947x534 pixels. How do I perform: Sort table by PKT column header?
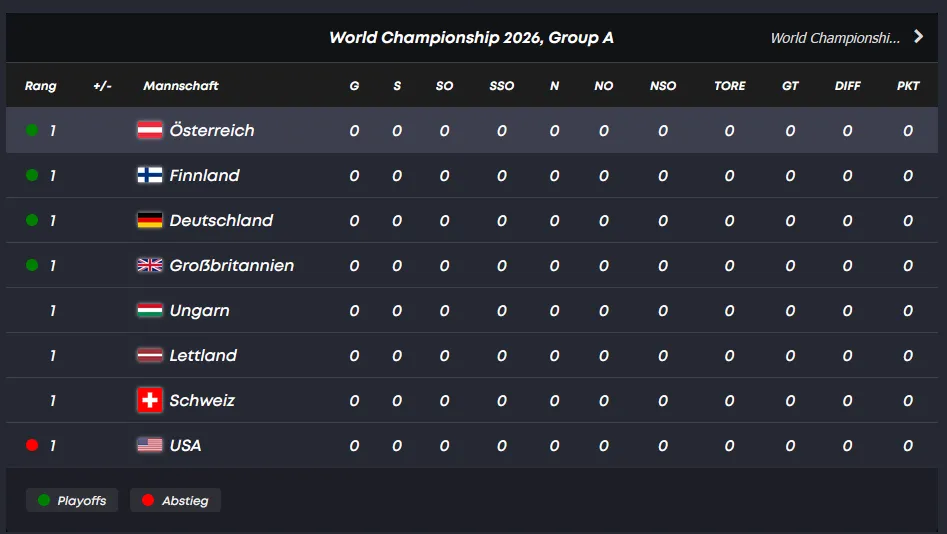tap(908, 86)
